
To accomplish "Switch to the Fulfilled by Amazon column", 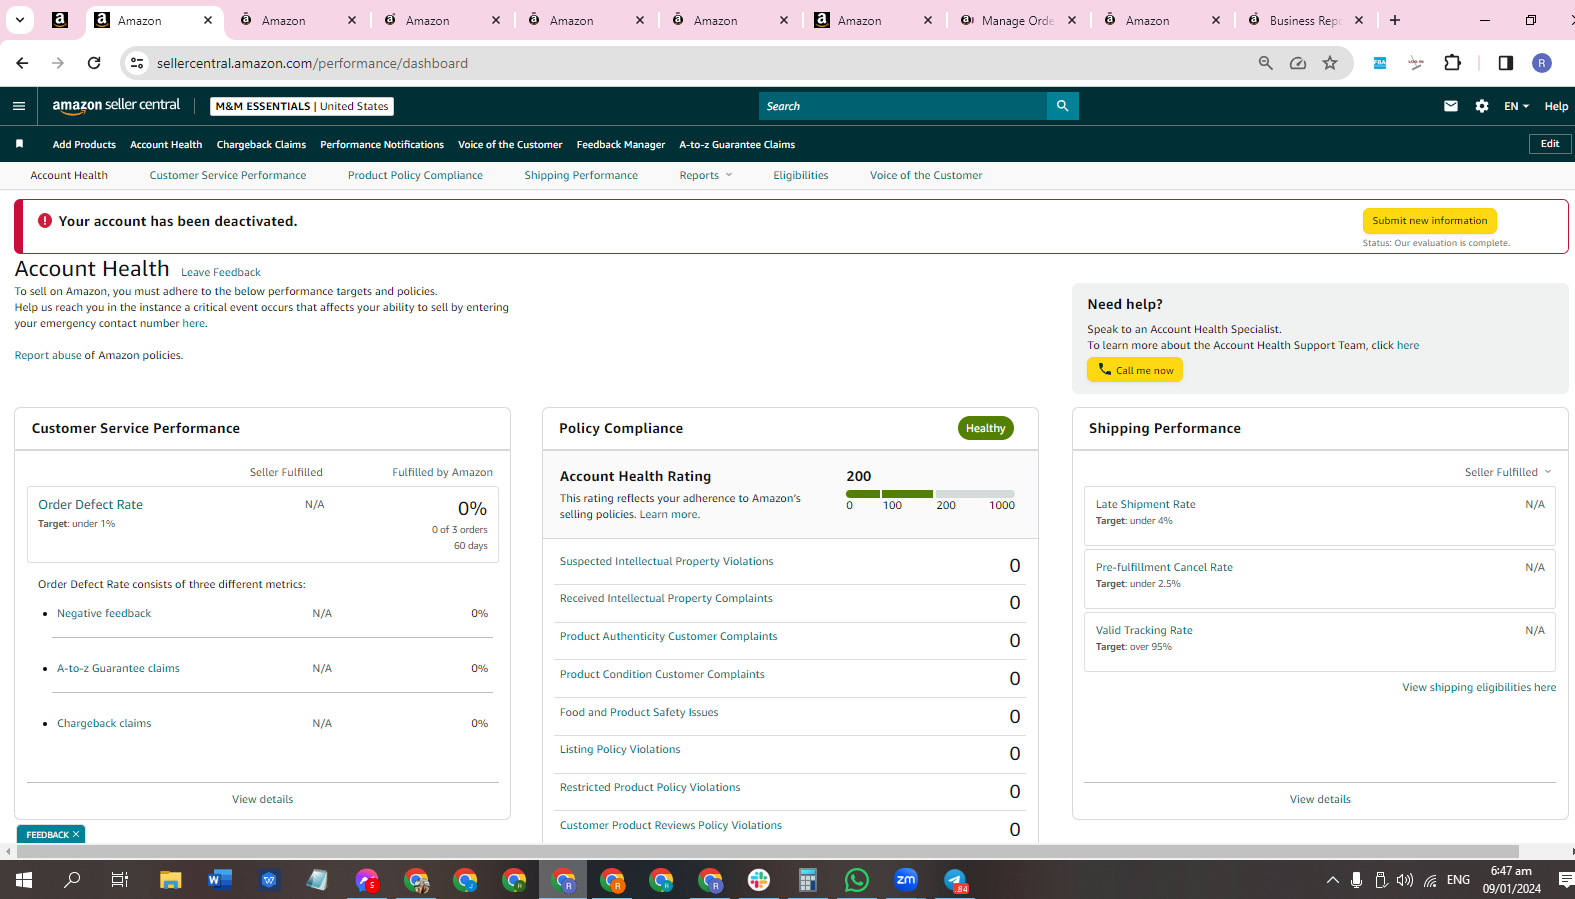I will pos(442,472).
